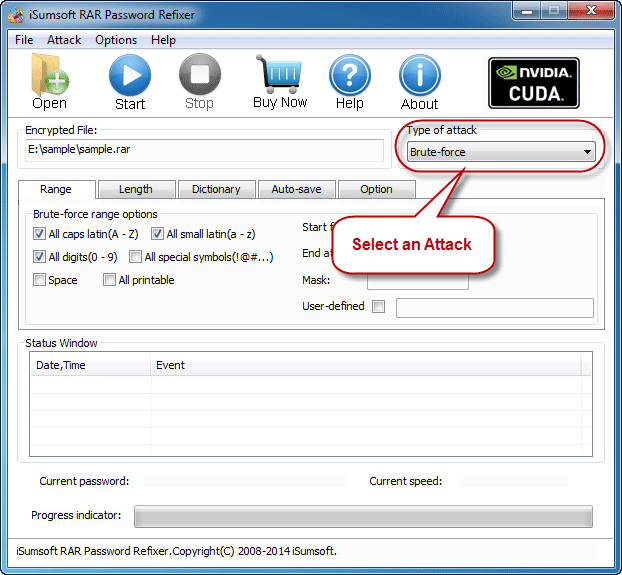622x575 pixels.
Task: Toggle All caps latin(A - Z) checkbox
Action: [39, 234]
